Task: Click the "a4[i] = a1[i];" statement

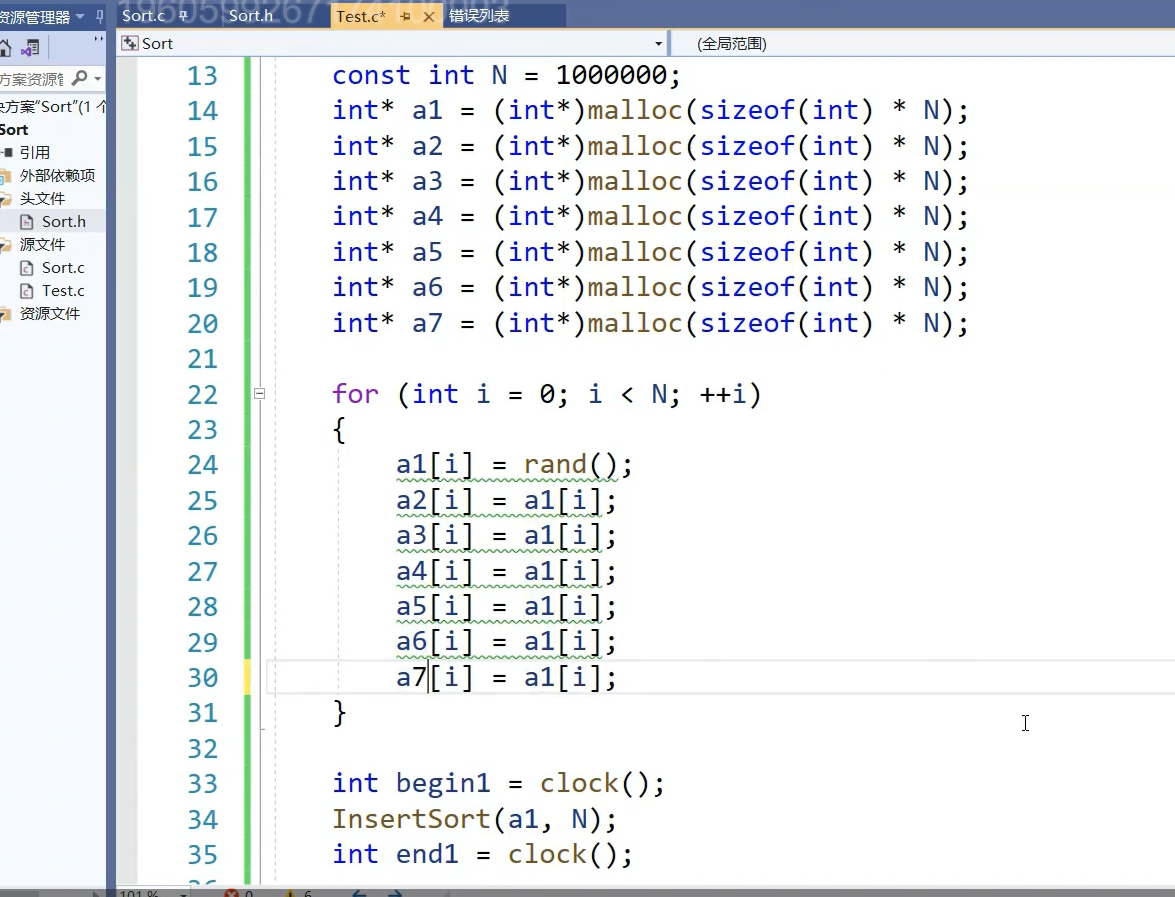Action: click(x=506, y=572)
